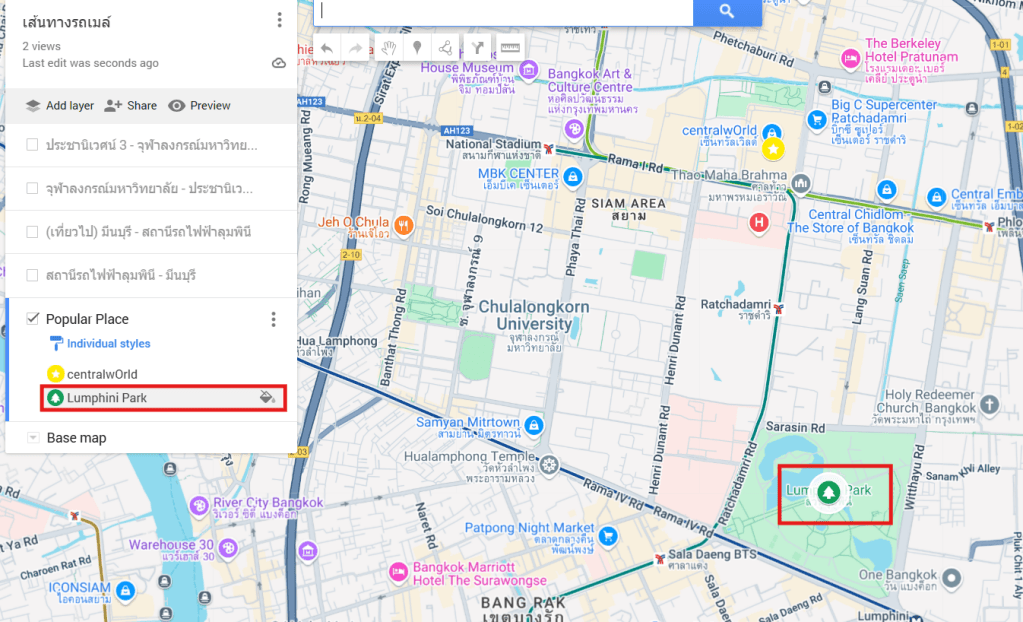Open the map title three-dot menu
1023x622 pixels.
tap(279, 20)
